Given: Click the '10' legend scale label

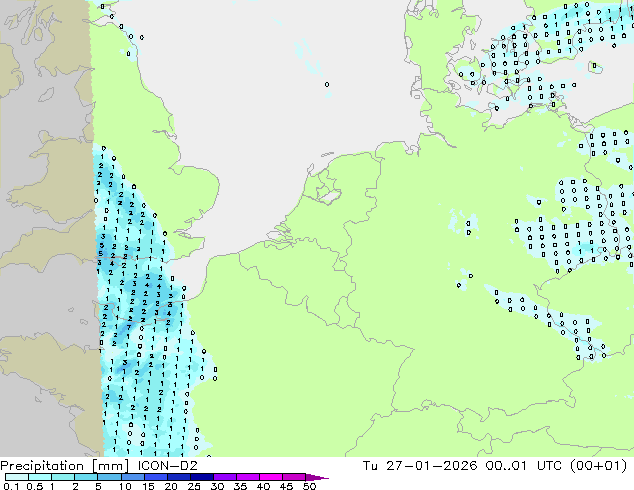Looking at the screenshot, I should [x=125, y=486].
